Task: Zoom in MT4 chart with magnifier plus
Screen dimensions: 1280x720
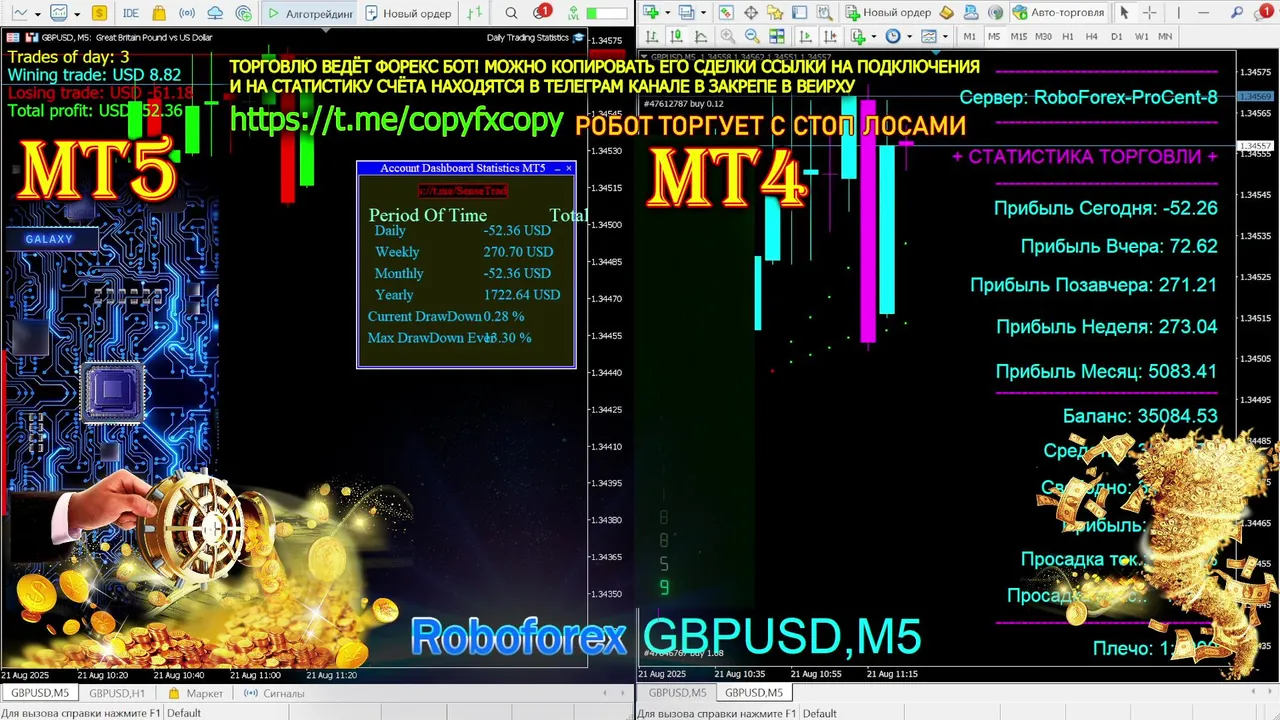Action: [727, 36]
